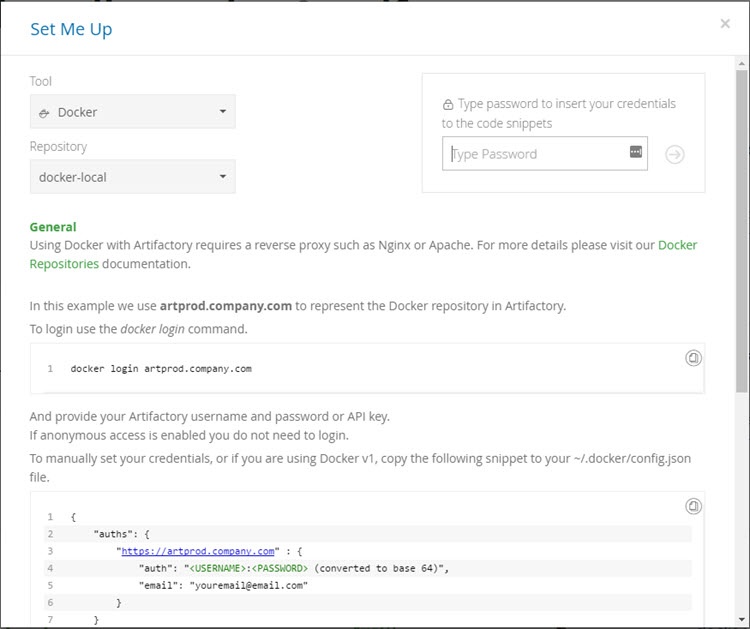The image size is (750, 629).
Task: Click the Set Me Up dialog title
Action: (x=71, y=29)
